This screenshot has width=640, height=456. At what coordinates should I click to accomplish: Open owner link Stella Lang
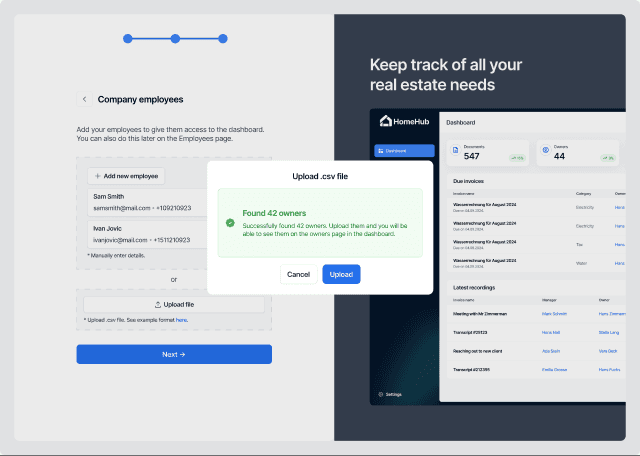click(609, 333)
